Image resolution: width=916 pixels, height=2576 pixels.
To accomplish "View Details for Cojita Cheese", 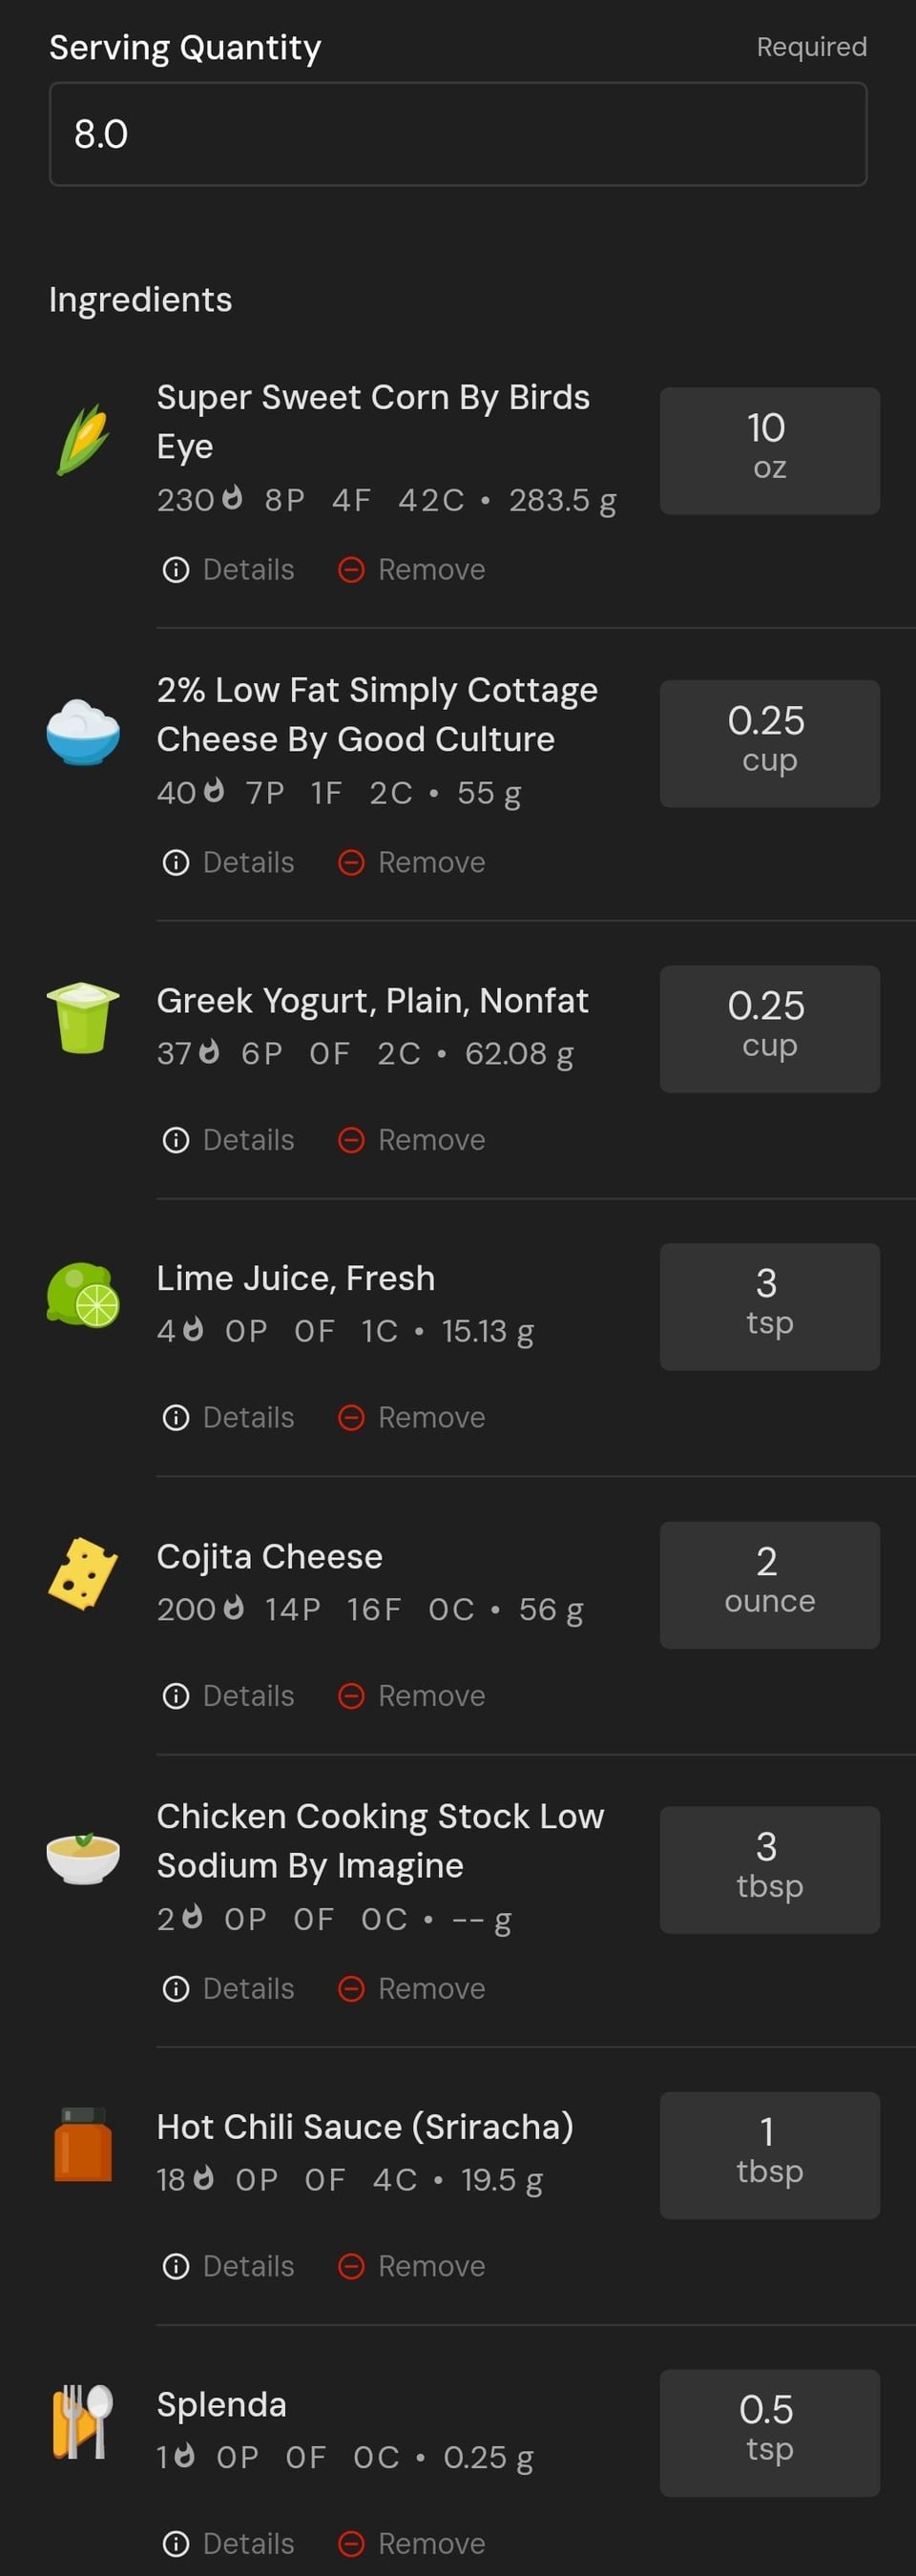I will pyautogui.click(x=228, y=1696).
